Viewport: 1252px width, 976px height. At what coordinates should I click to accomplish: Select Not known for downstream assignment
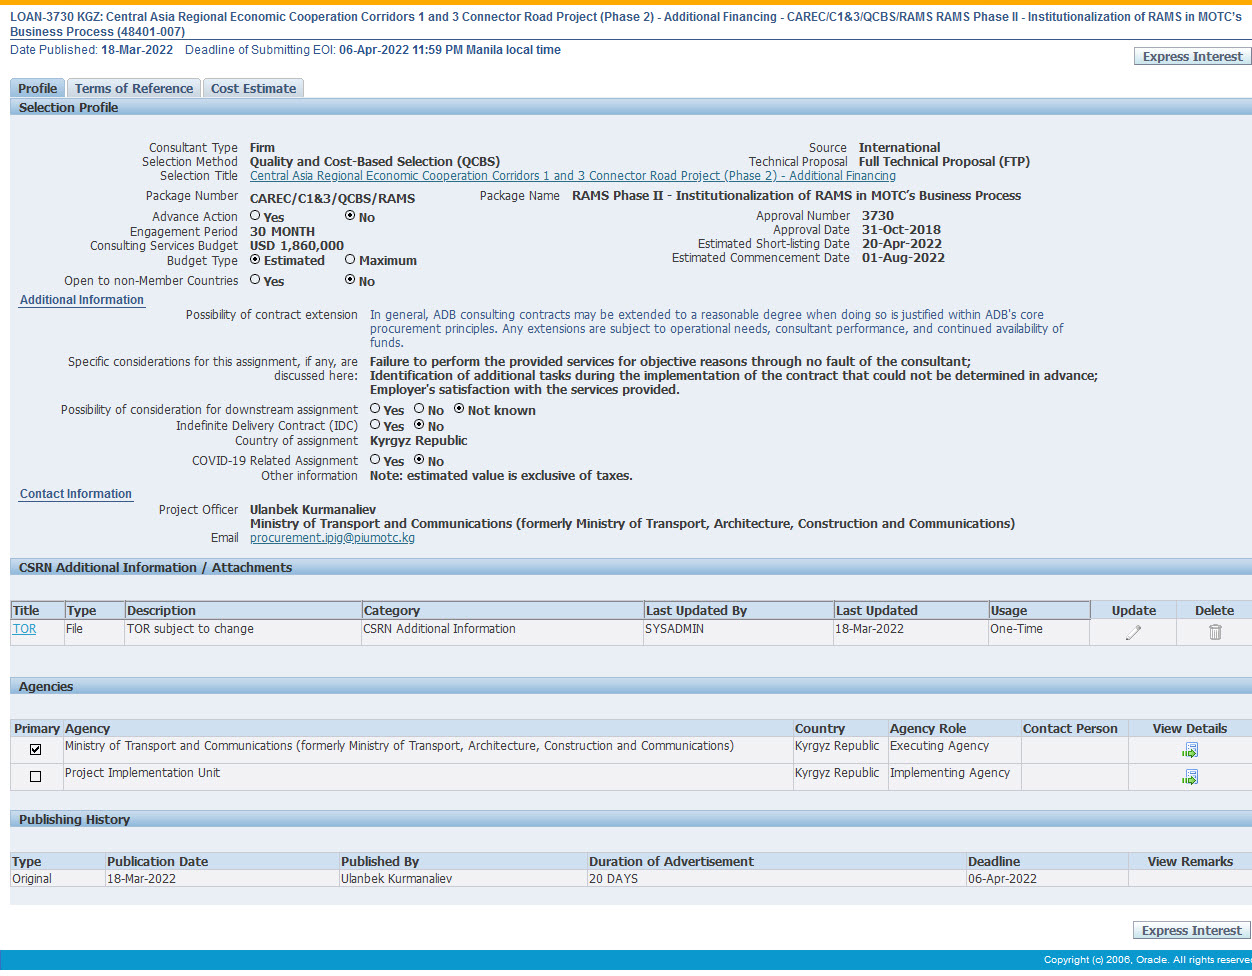coord(459,409)
